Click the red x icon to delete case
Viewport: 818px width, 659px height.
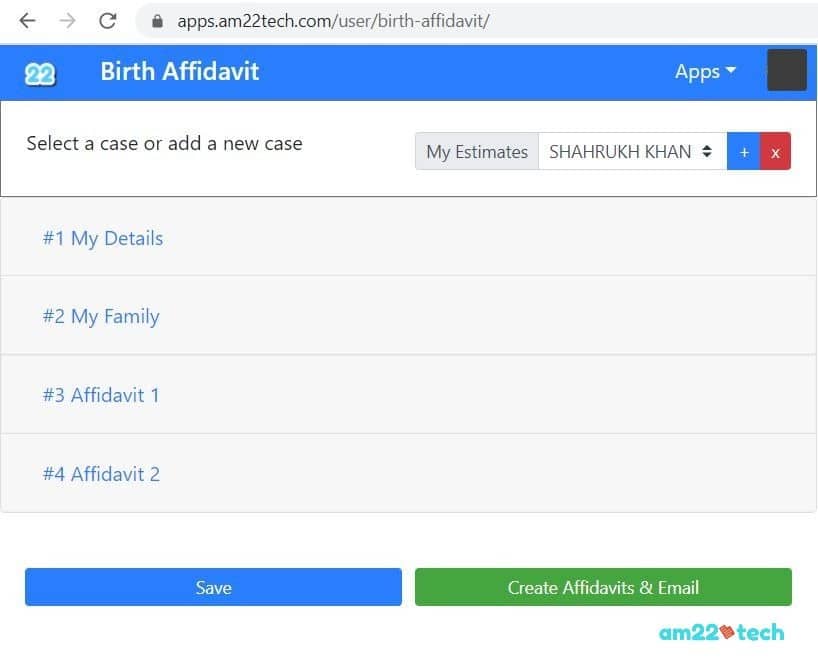(x=776, y=151)
